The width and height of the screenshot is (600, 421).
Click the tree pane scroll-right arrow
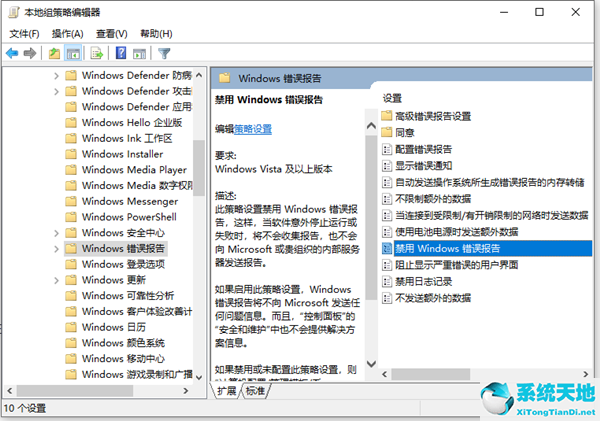tap(186, 391)
